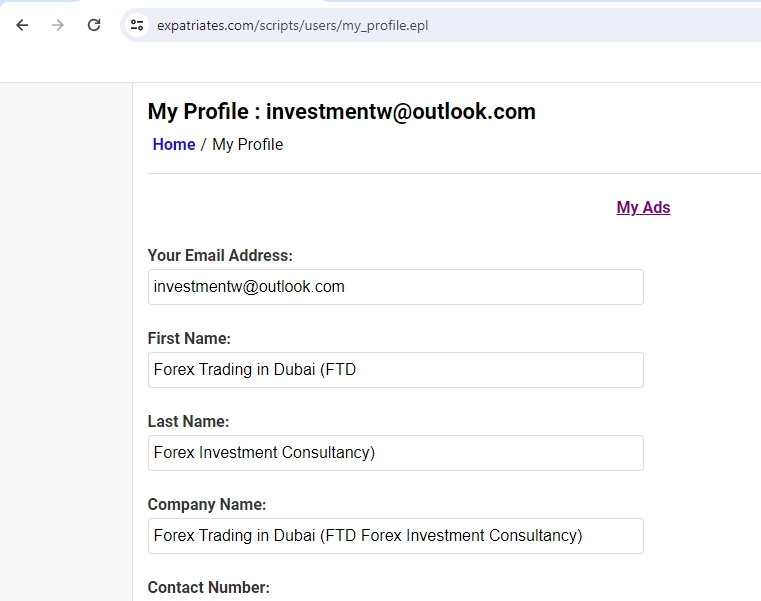Open the My Ads link
Screen dimensions: 761x601
pyautogui.click(x=643, y=207)
